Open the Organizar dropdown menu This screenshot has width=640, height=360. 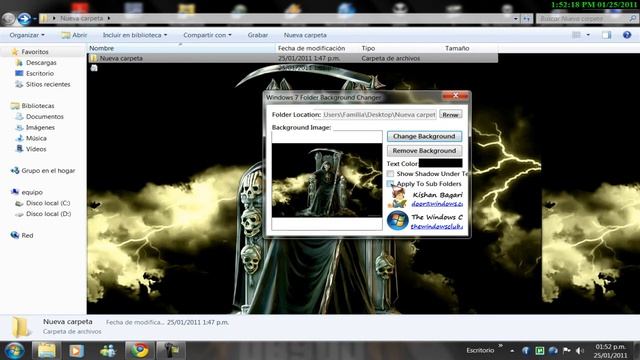tap(27, 35)
